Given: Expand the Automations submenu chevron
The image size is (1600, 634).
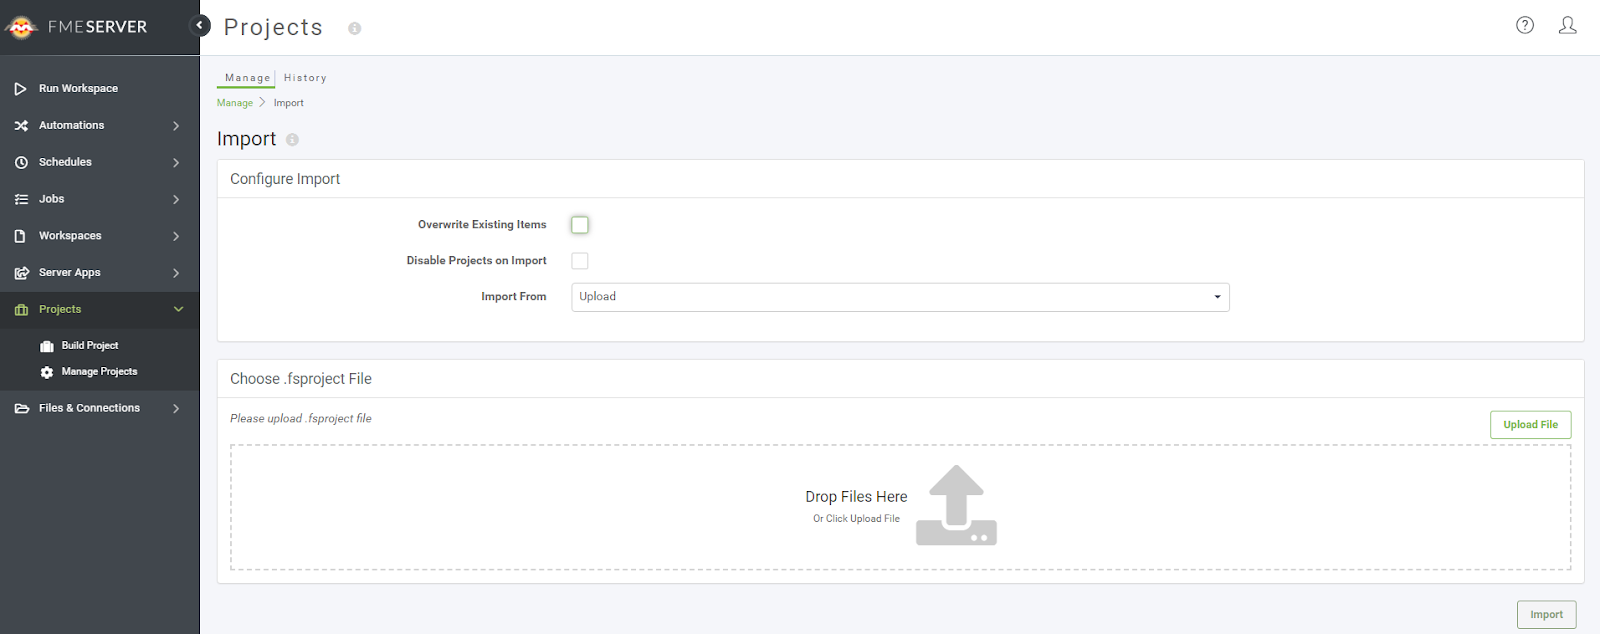Looking at the screenshot, I should coord(176,126).
